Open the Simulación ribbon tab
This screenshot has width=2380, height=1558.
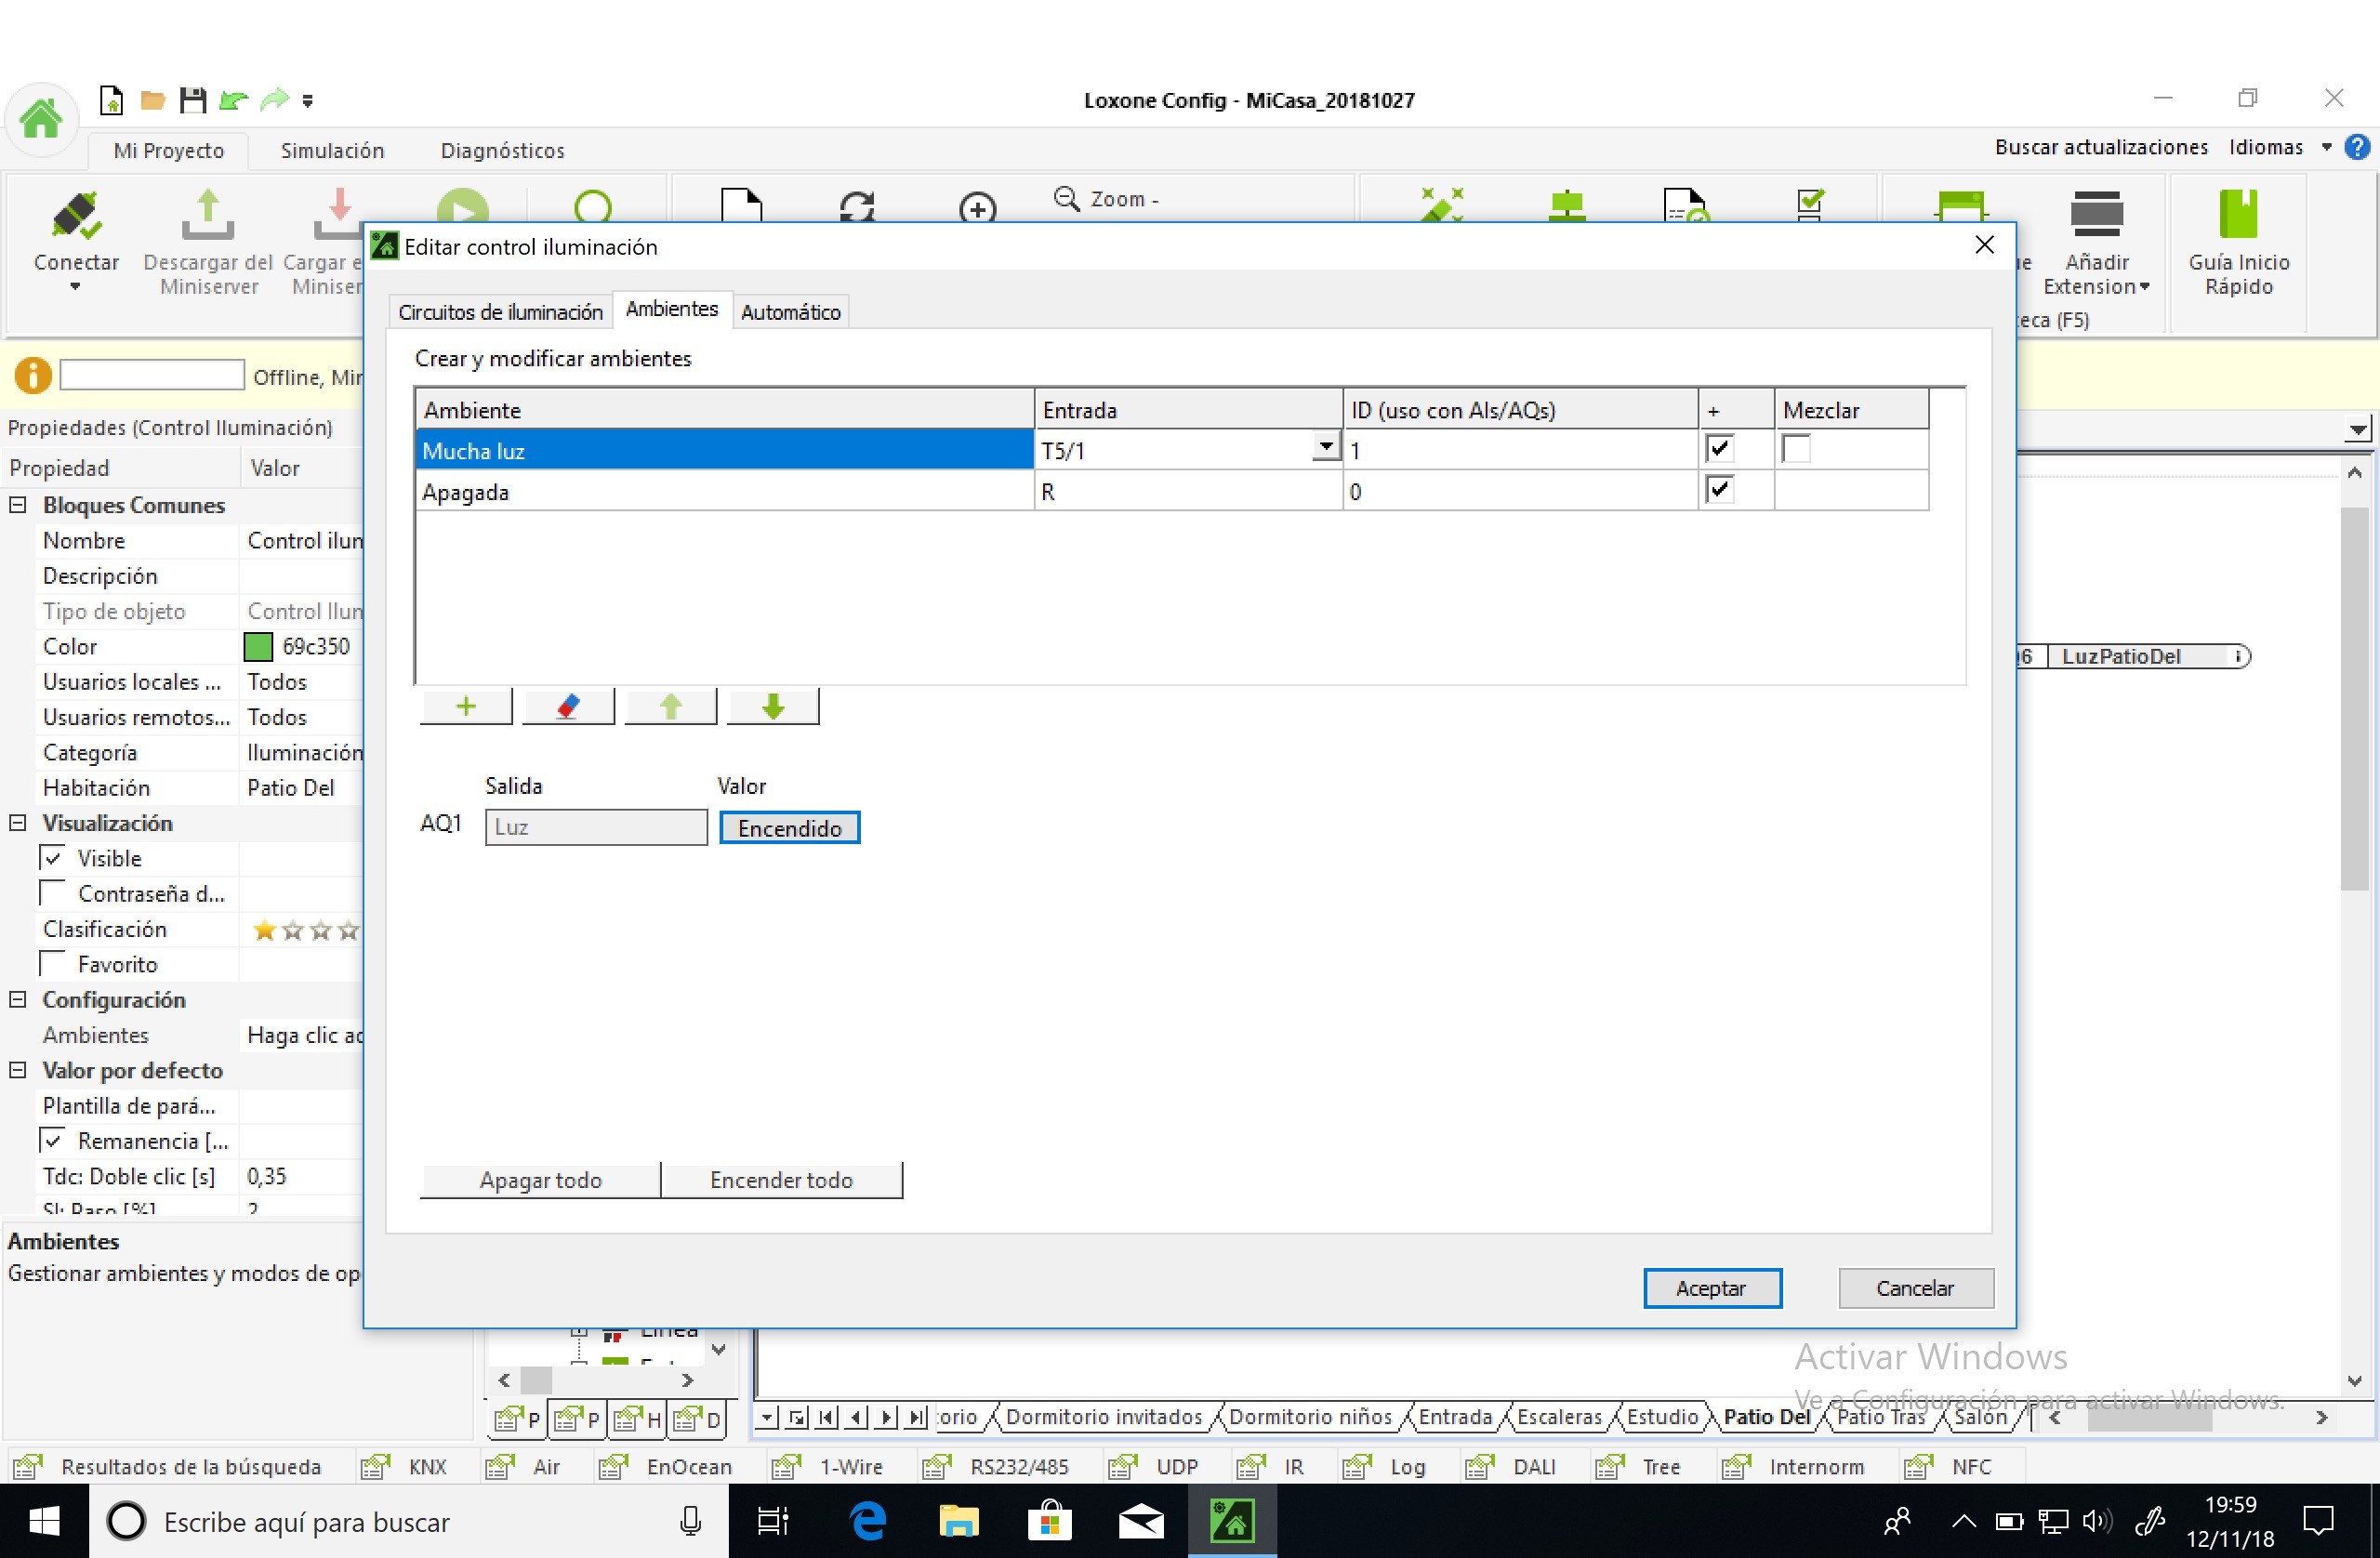click(x=332, y=150)
